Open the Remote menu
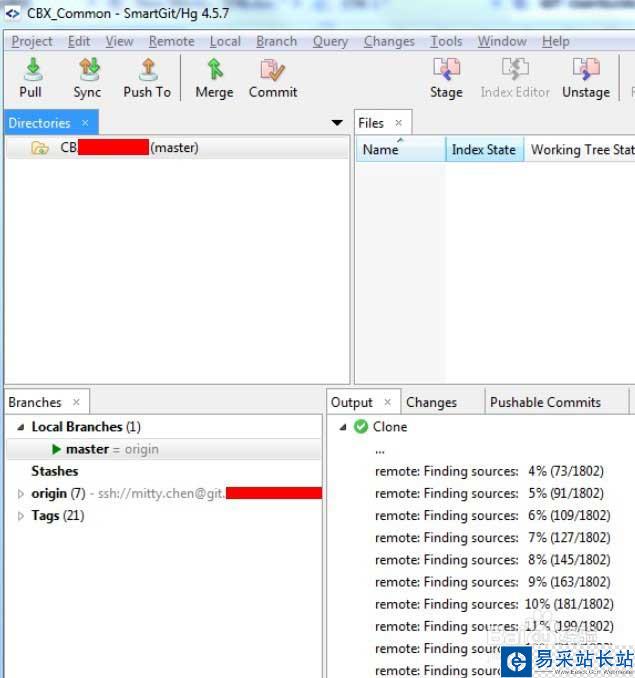The image size is (635, 678). (x=172, y=42)
